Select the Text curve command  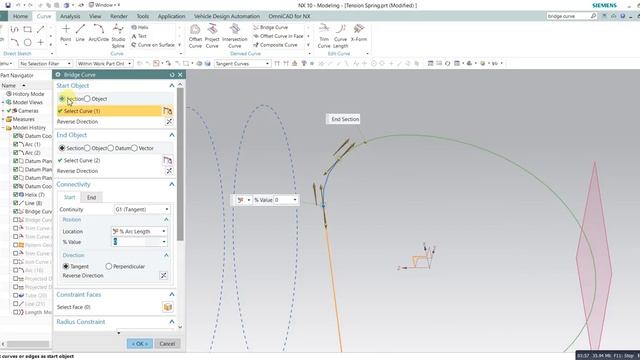(x=139, y=36)
